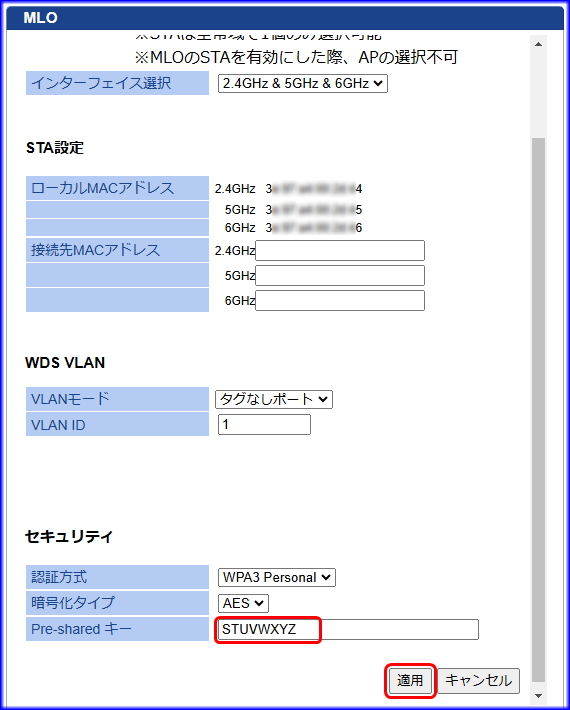The width and height of the screenshot is (570, 710).
Task: Open the VLANモード dropdown
Action: (273, 399)
